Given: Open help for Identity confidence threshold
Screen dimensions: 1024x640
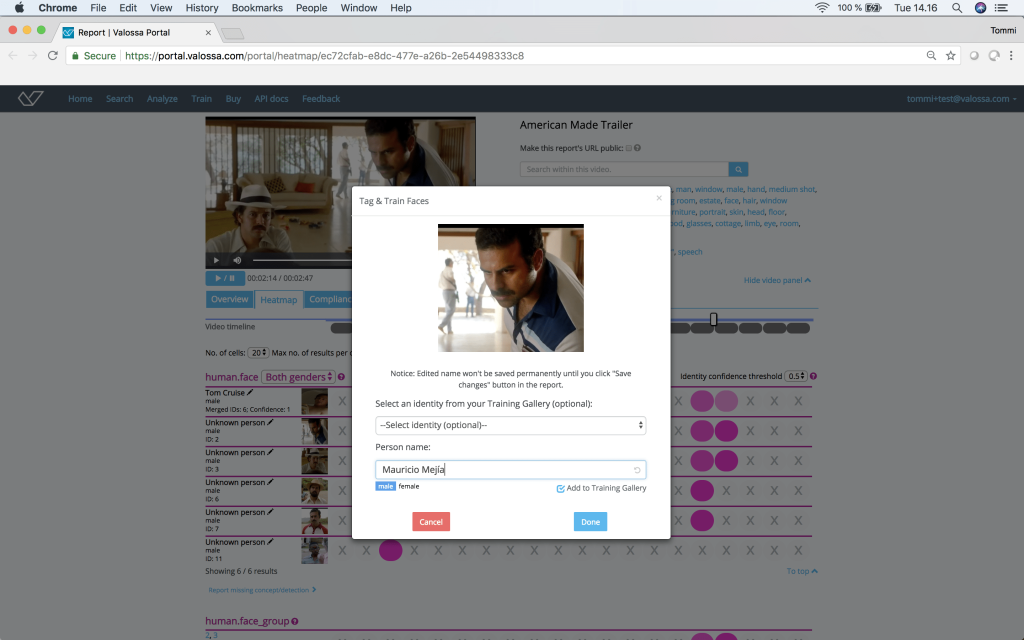Looking at the screenshot, I should pos(813,376).
